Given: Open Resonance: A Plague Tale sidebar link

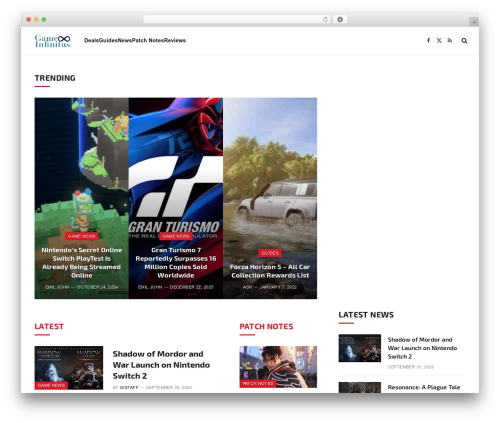Looking at the screenshot, I should point(424,387).
